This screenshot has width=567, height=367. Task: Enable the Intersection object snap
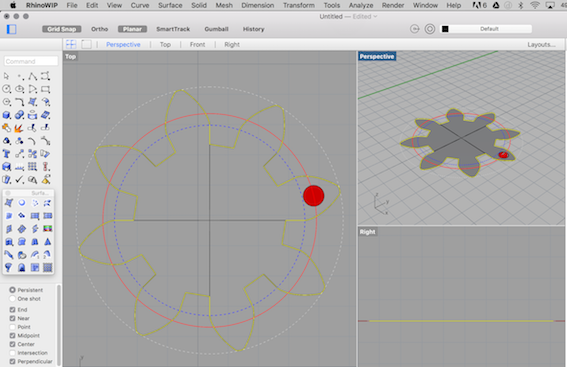pyautogui.click(x=12, y=353)
